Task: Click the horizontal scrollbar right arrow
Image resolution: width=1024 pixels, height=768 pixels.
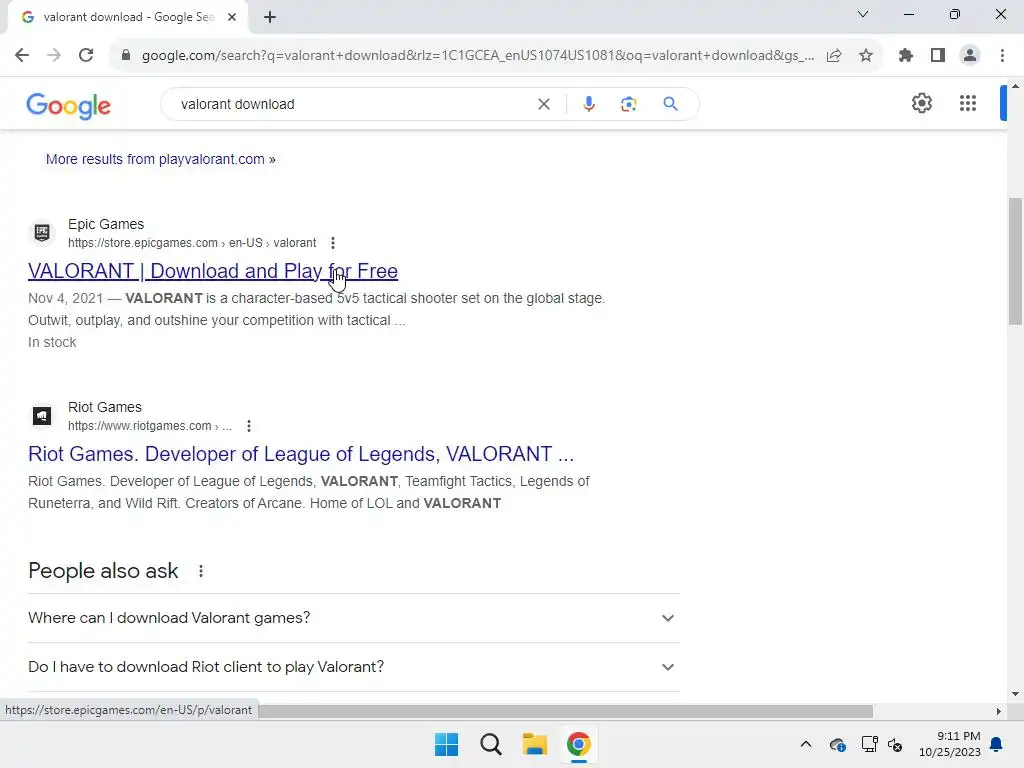Action: pyautogui.click(x=998, y=711)
